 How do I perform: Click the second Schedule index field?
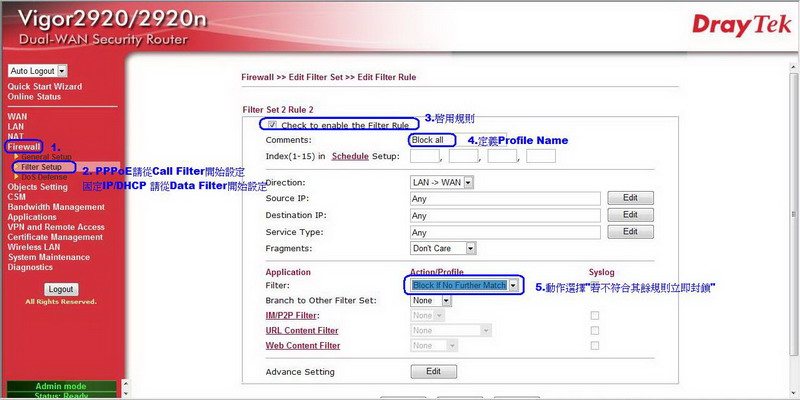point(464,156)
